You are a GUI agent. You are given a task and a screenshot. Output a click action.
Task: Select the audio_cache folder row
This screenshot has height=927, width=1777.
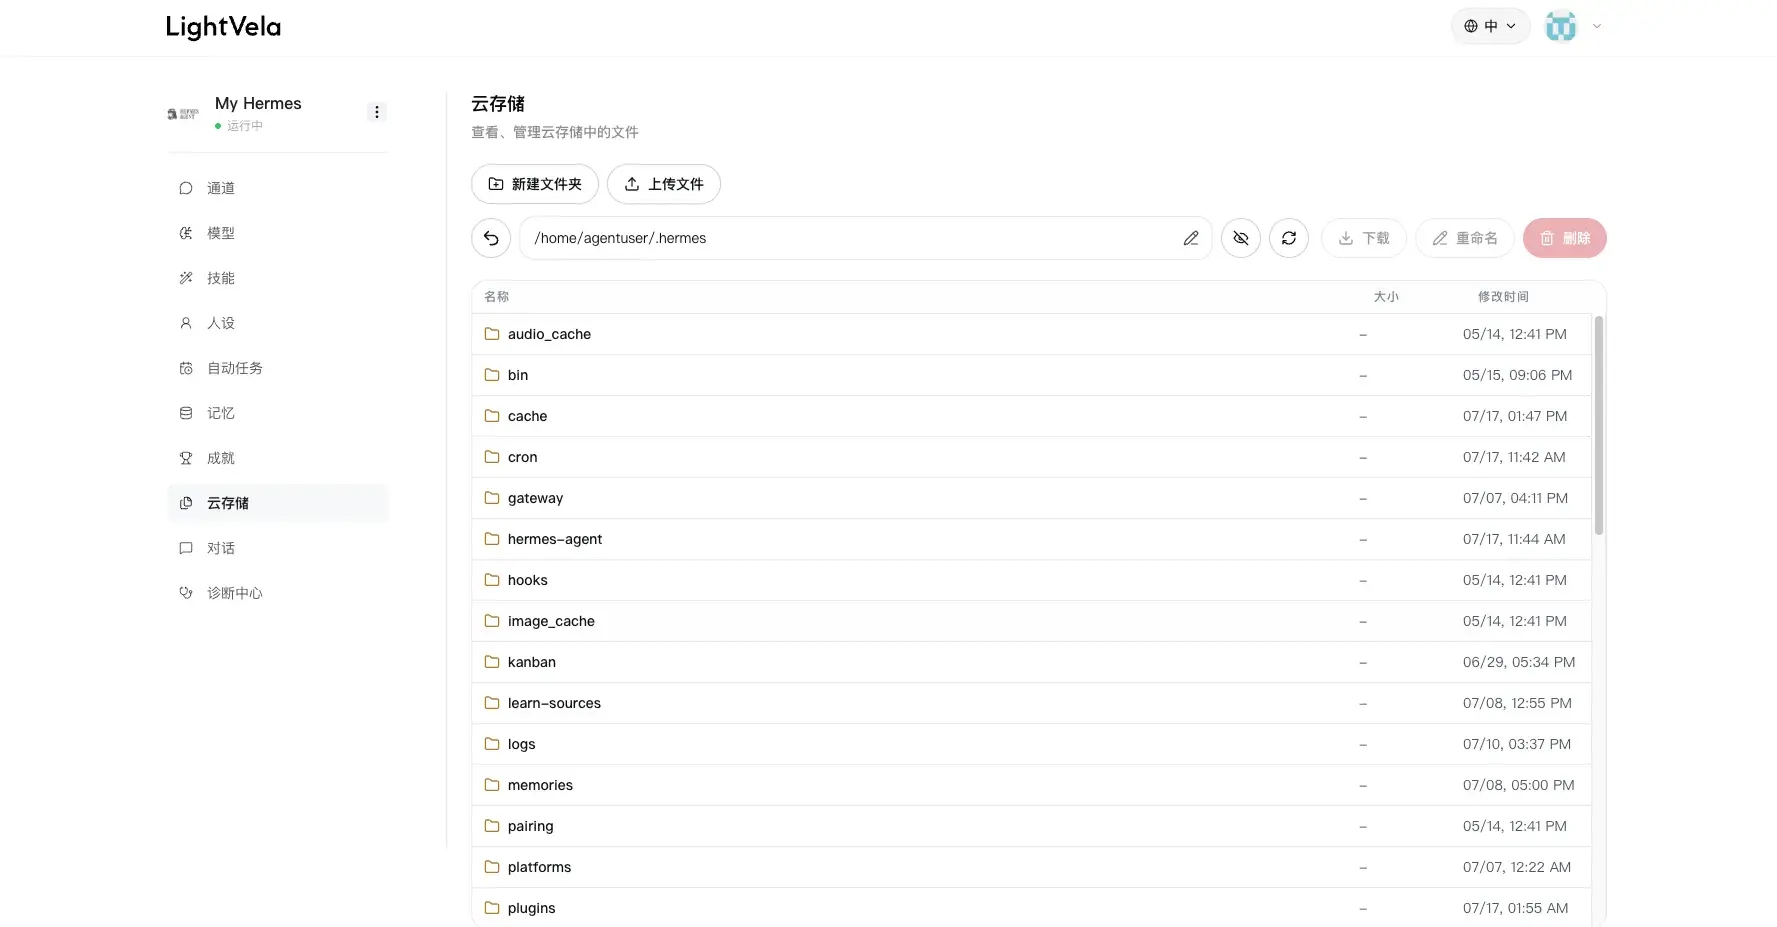(1031, 334)
